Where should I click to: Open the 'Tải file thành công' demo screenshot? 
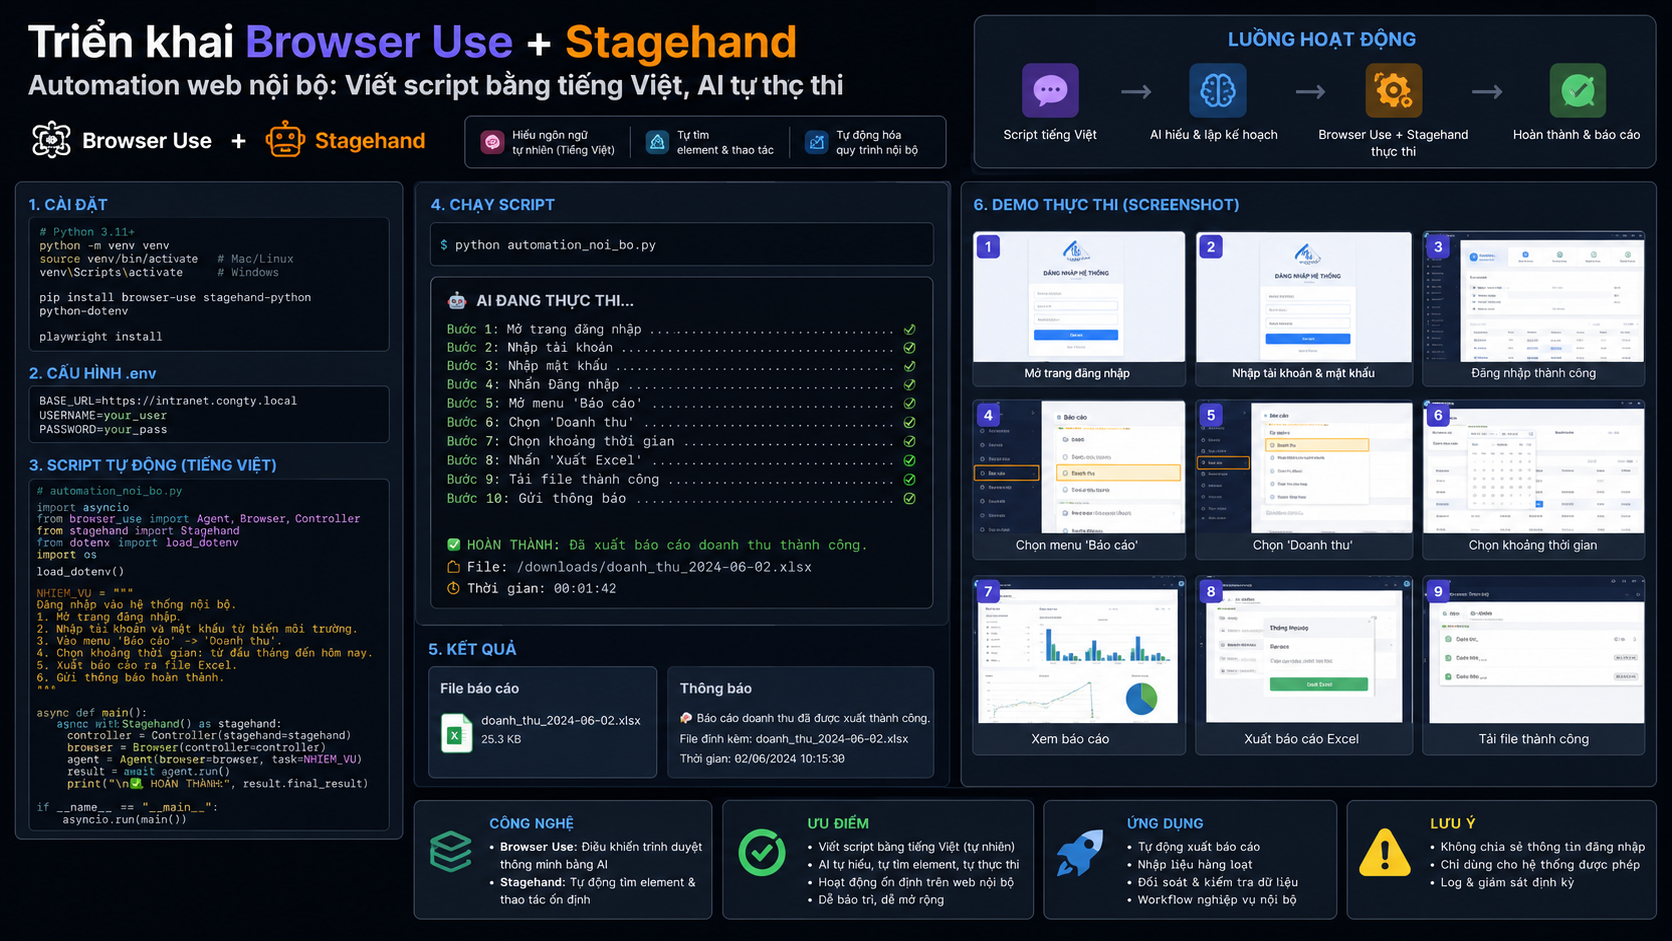(1534, 650)
